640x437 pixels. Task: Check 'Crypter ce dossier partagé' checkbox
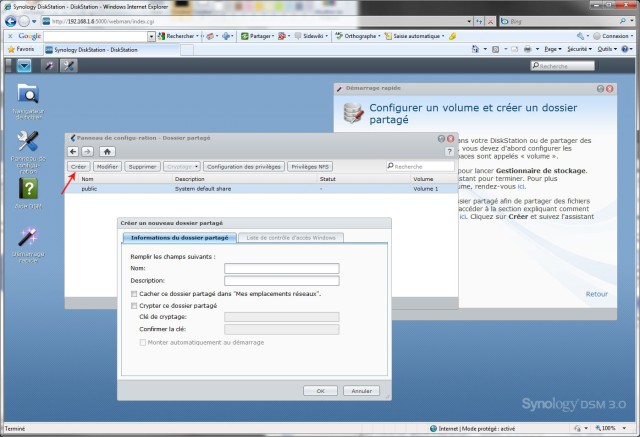(x=134, y=306)
